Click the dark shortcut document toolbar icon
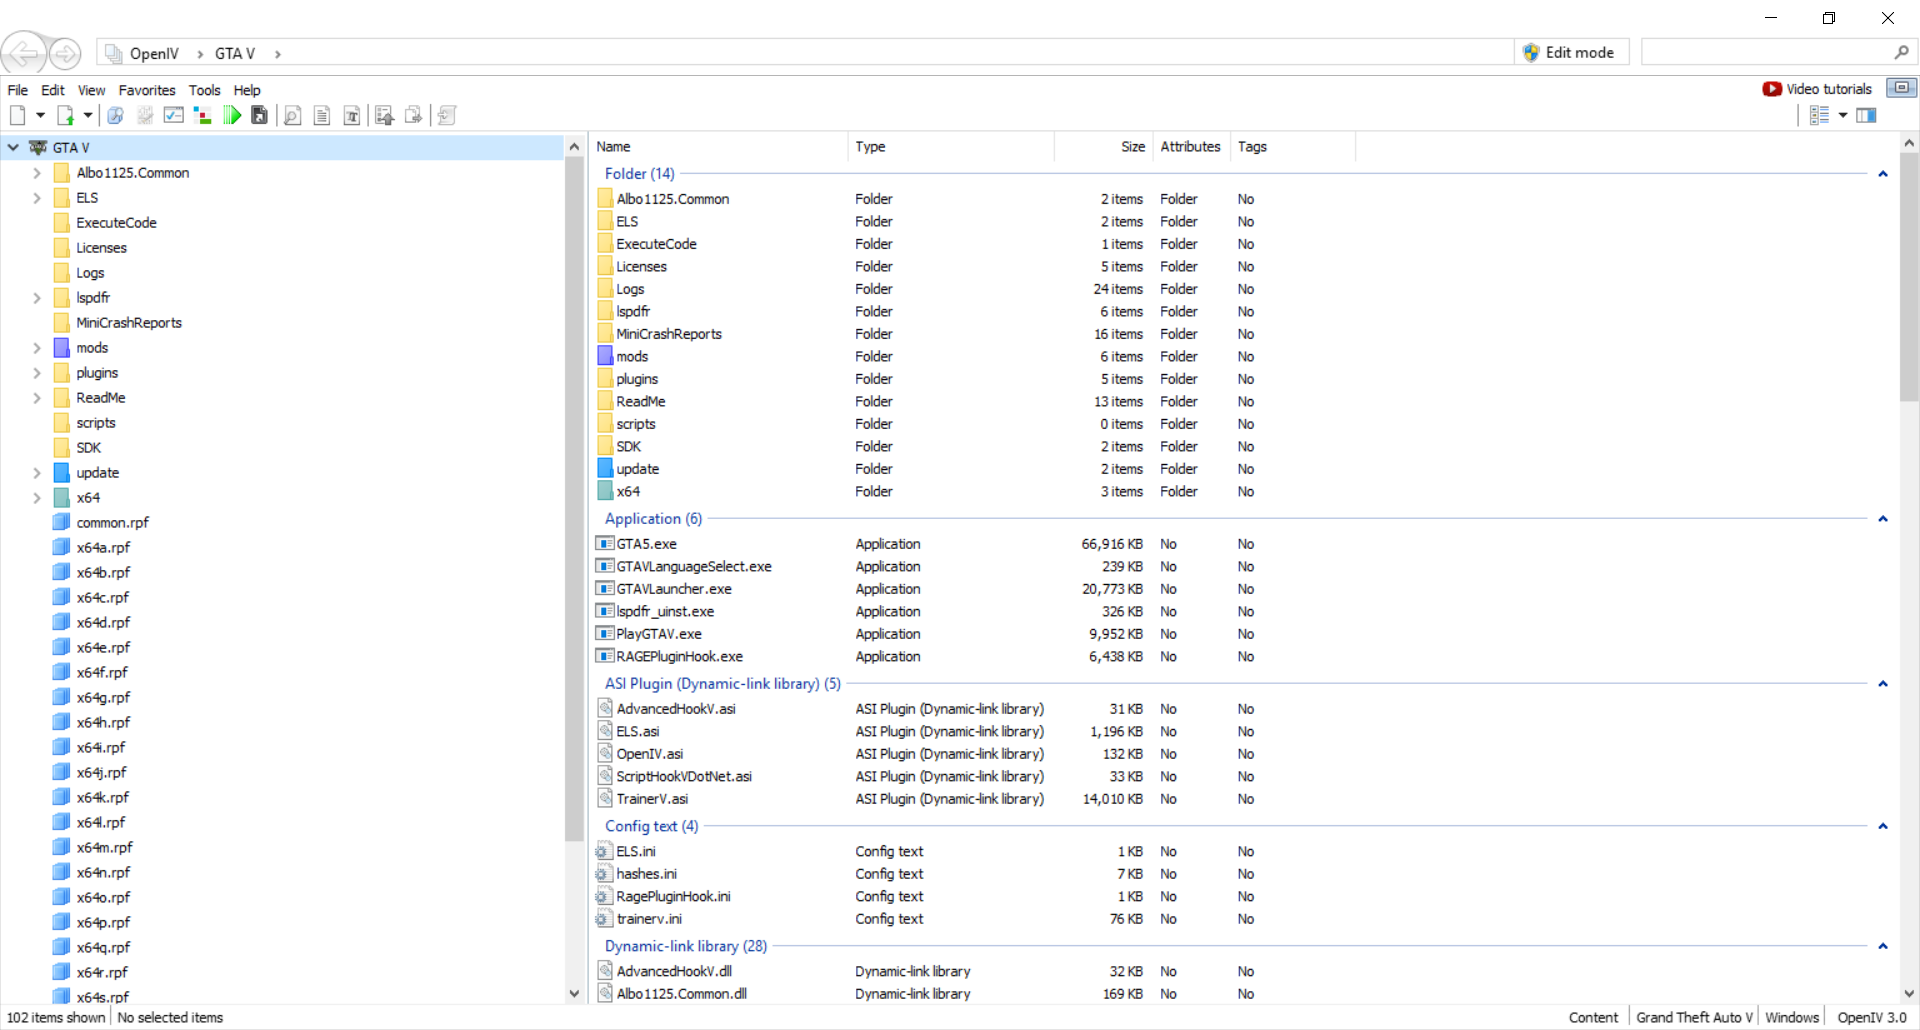Screen dimensions: 1920x1030 pos(260,116)
